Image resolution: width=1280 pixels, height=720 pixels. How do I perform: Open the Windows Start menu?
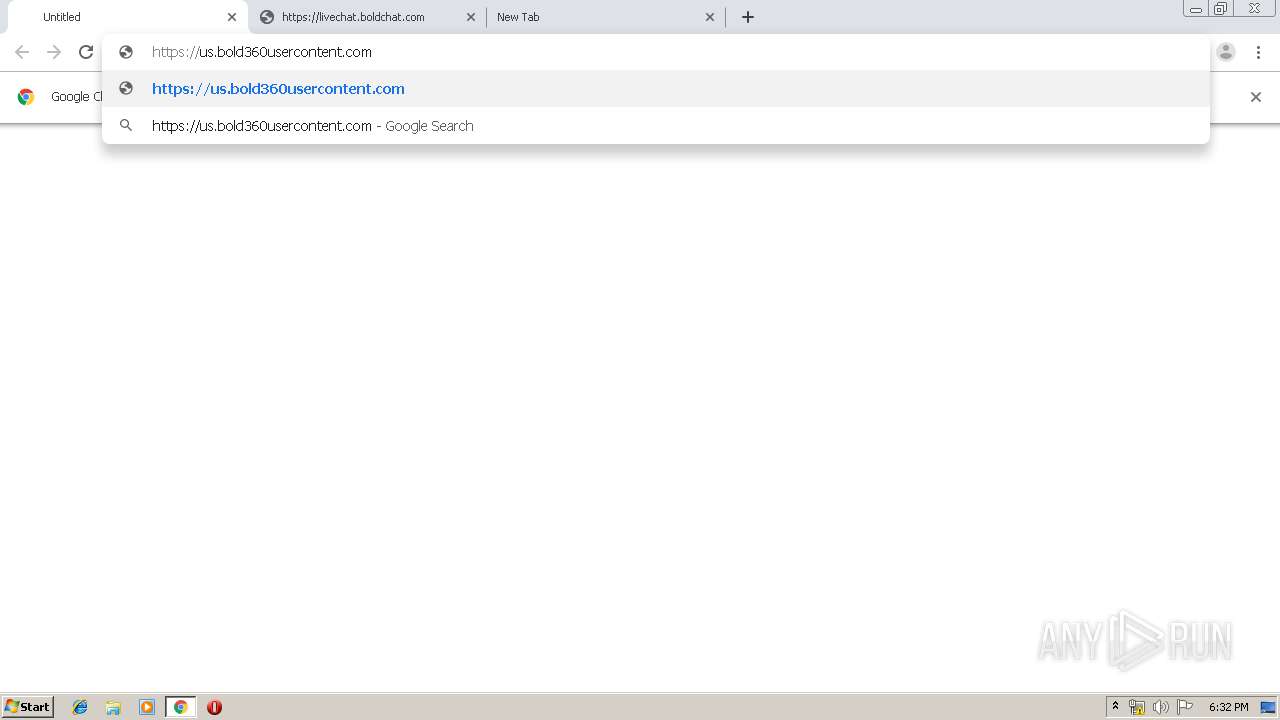tap(28, 707)
